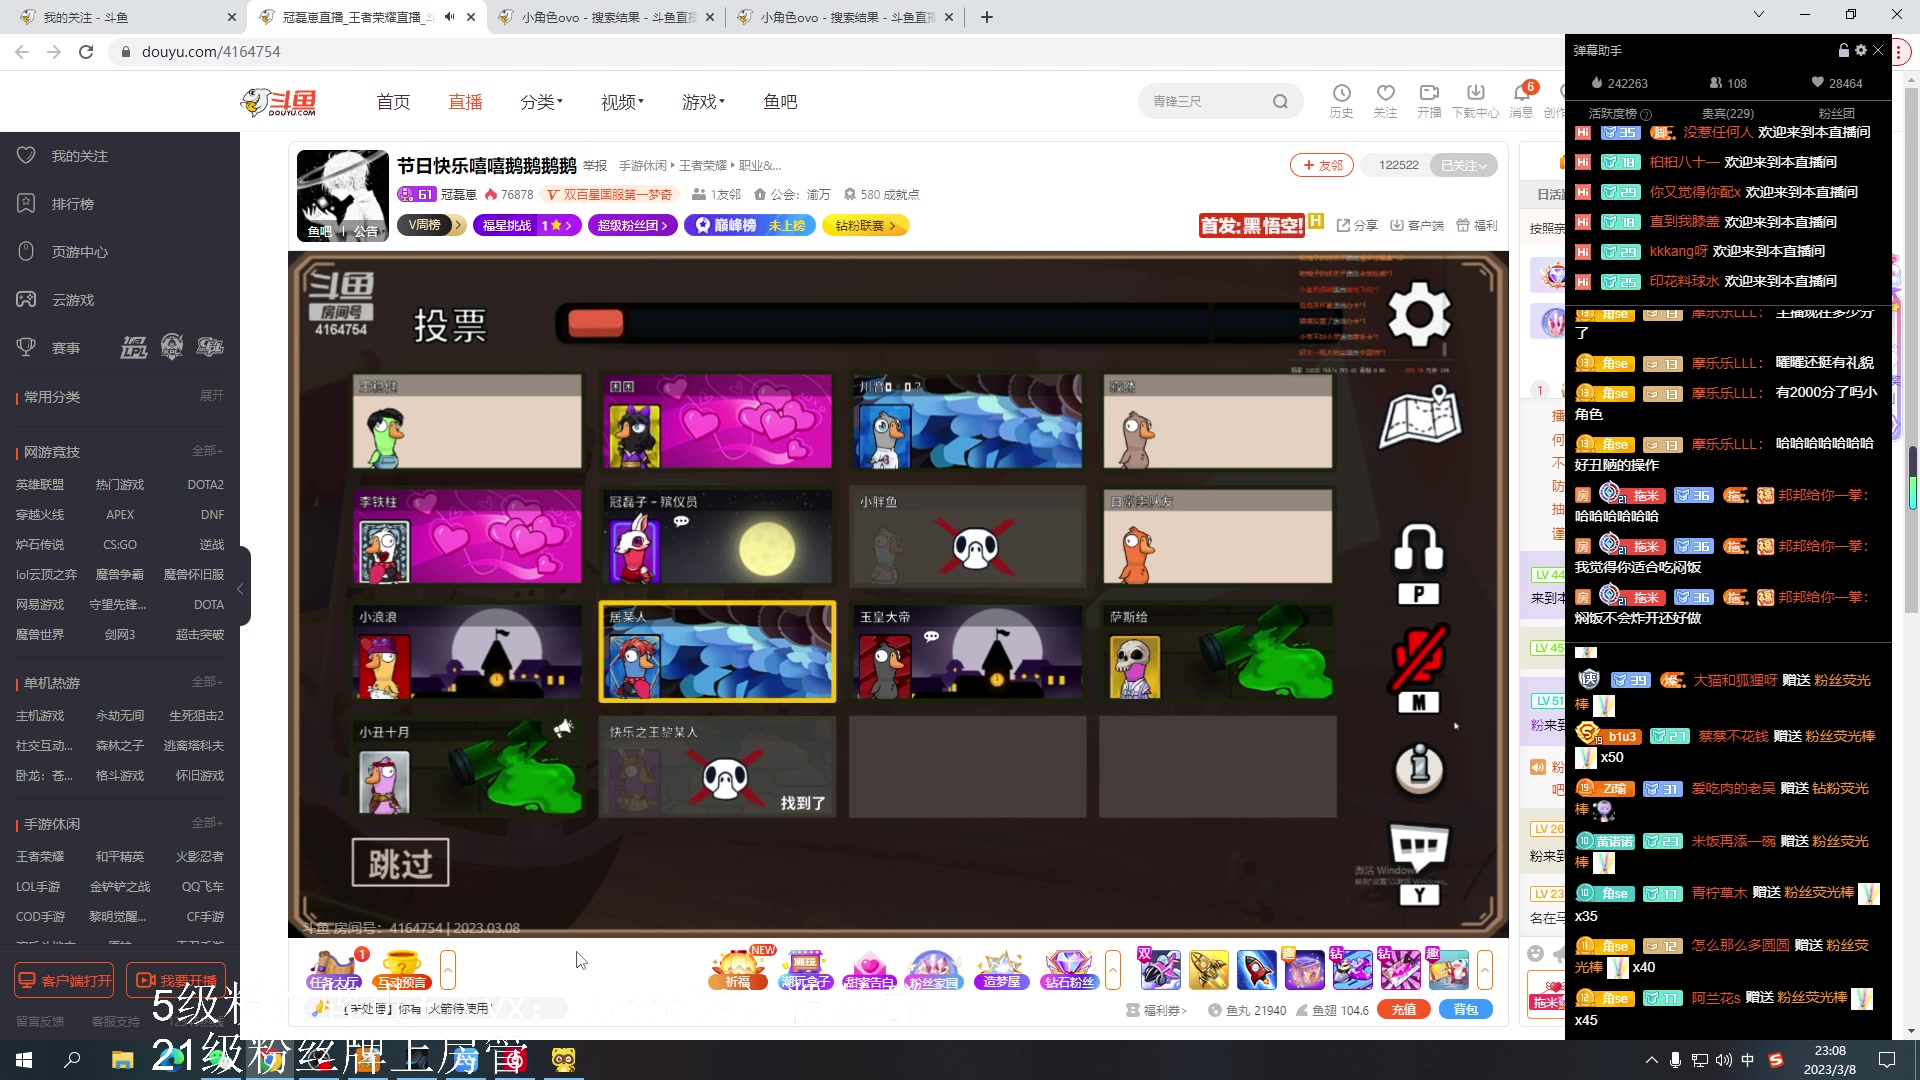Switch to 贵宾(229) tab in danmaku panel

1727,113
